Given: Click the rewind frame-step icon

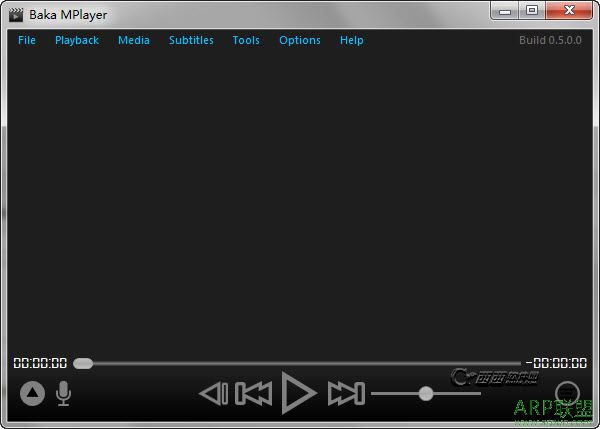Looking at the screenshot, I should pyautogui.click(x=214, y=393).
